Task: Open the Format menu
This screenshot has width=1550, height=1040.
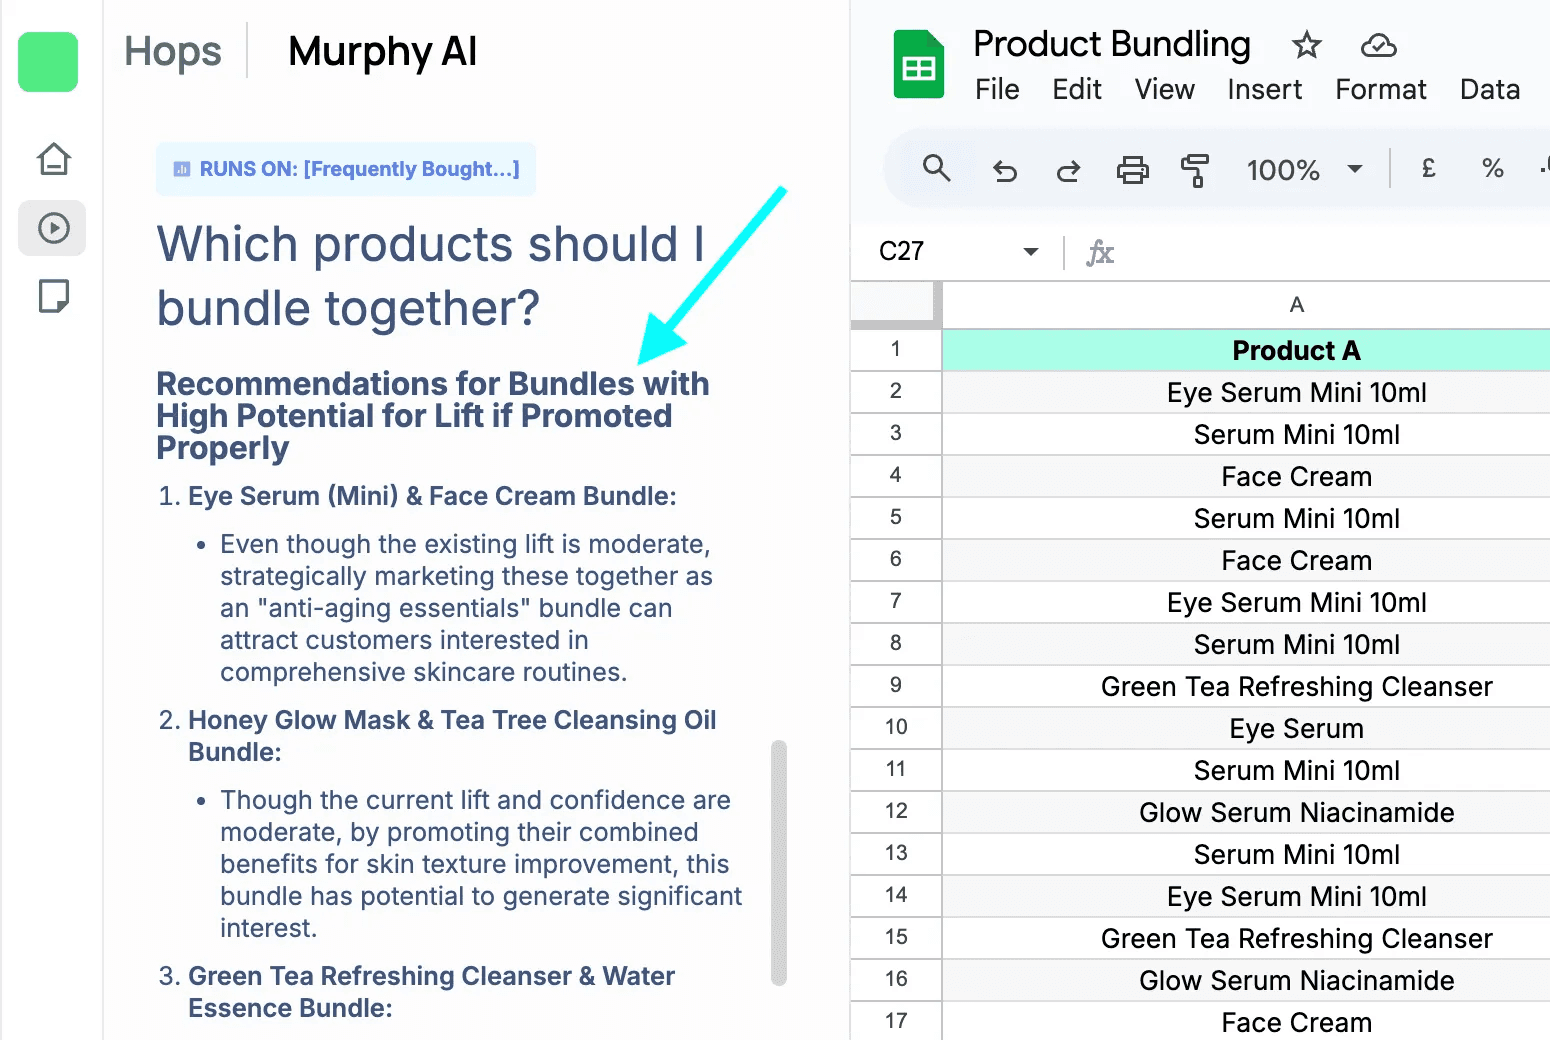Action: [x=1381, y=90]
